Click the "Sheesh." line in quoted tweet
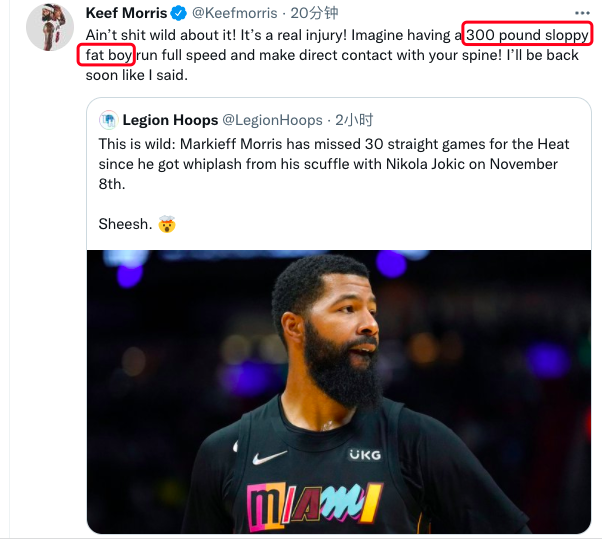 pos(124,224)
